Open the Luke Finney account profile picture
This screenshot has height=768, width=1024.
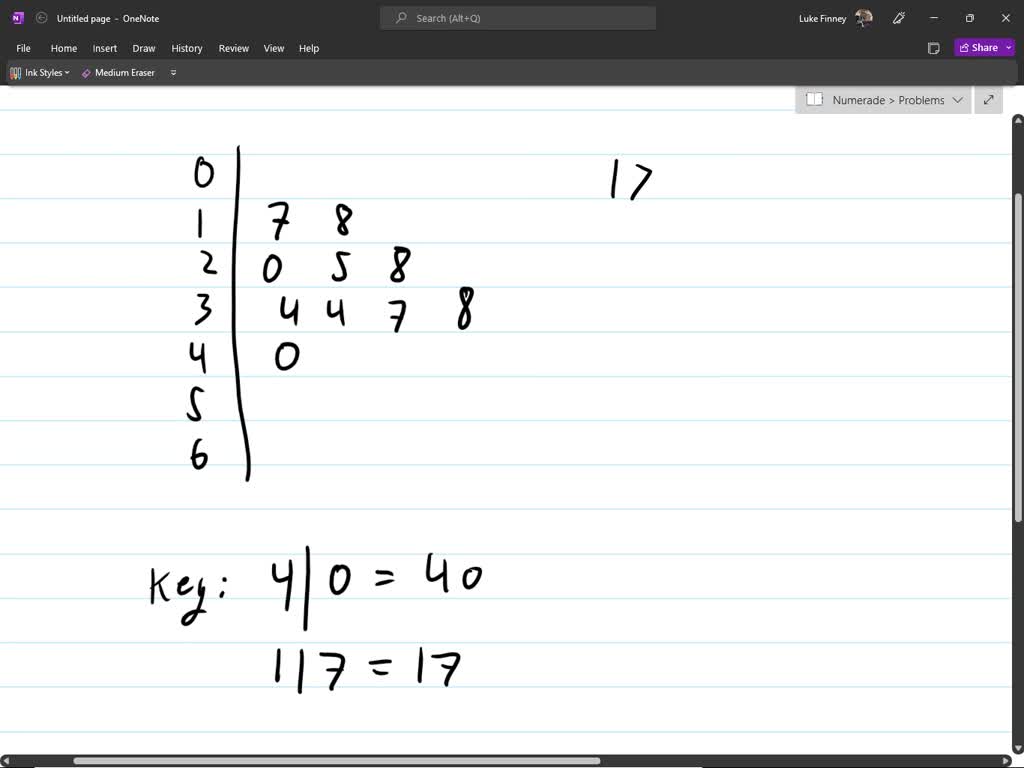click(863, 18)
